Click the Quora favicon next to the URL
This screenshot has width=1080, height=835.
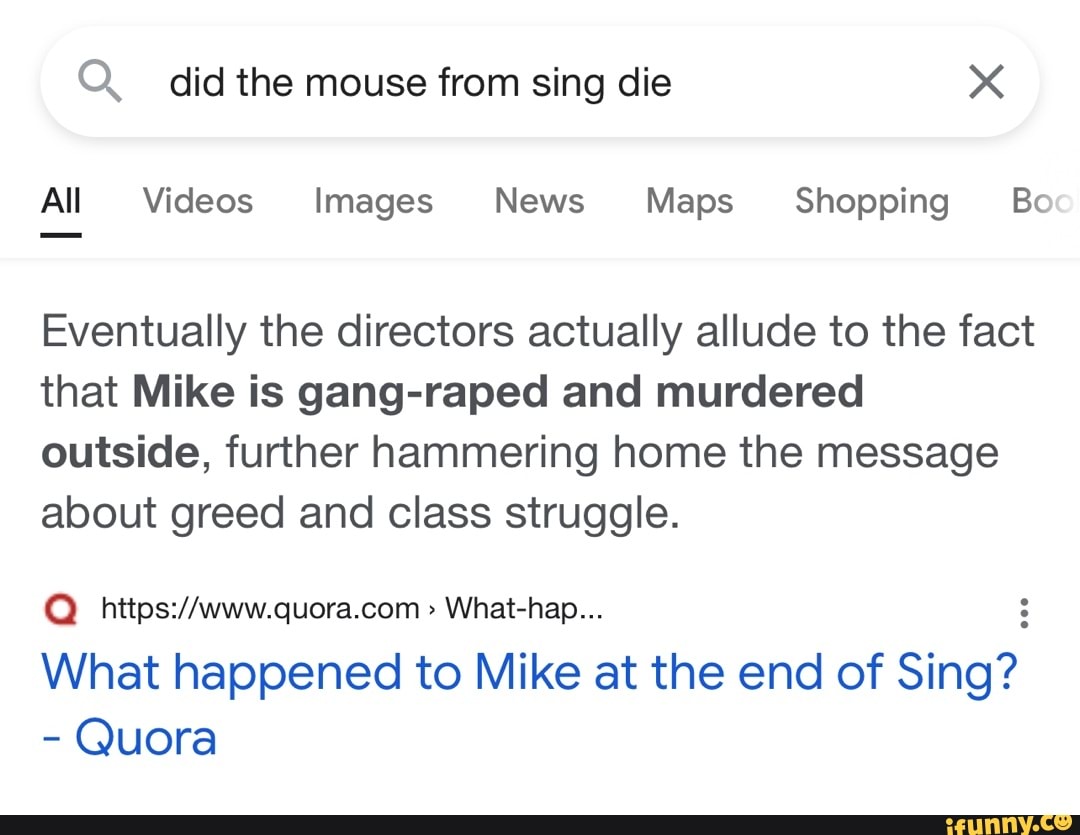click(x=58, y=610)
